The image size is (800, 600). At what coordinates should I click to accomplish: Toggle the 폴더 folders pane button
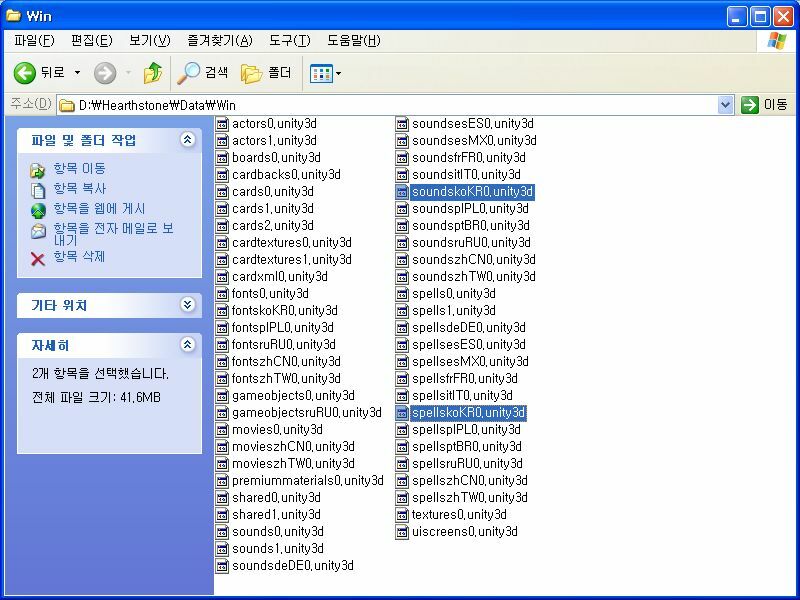coord(251,73)
